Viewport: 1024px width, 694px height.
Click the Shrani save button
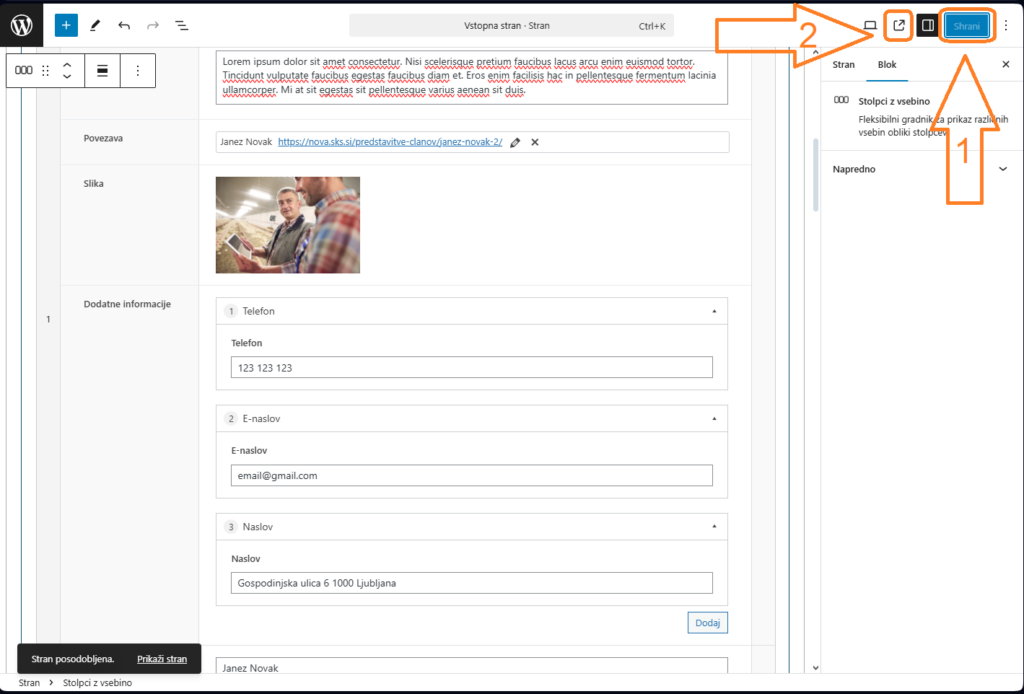967,26
